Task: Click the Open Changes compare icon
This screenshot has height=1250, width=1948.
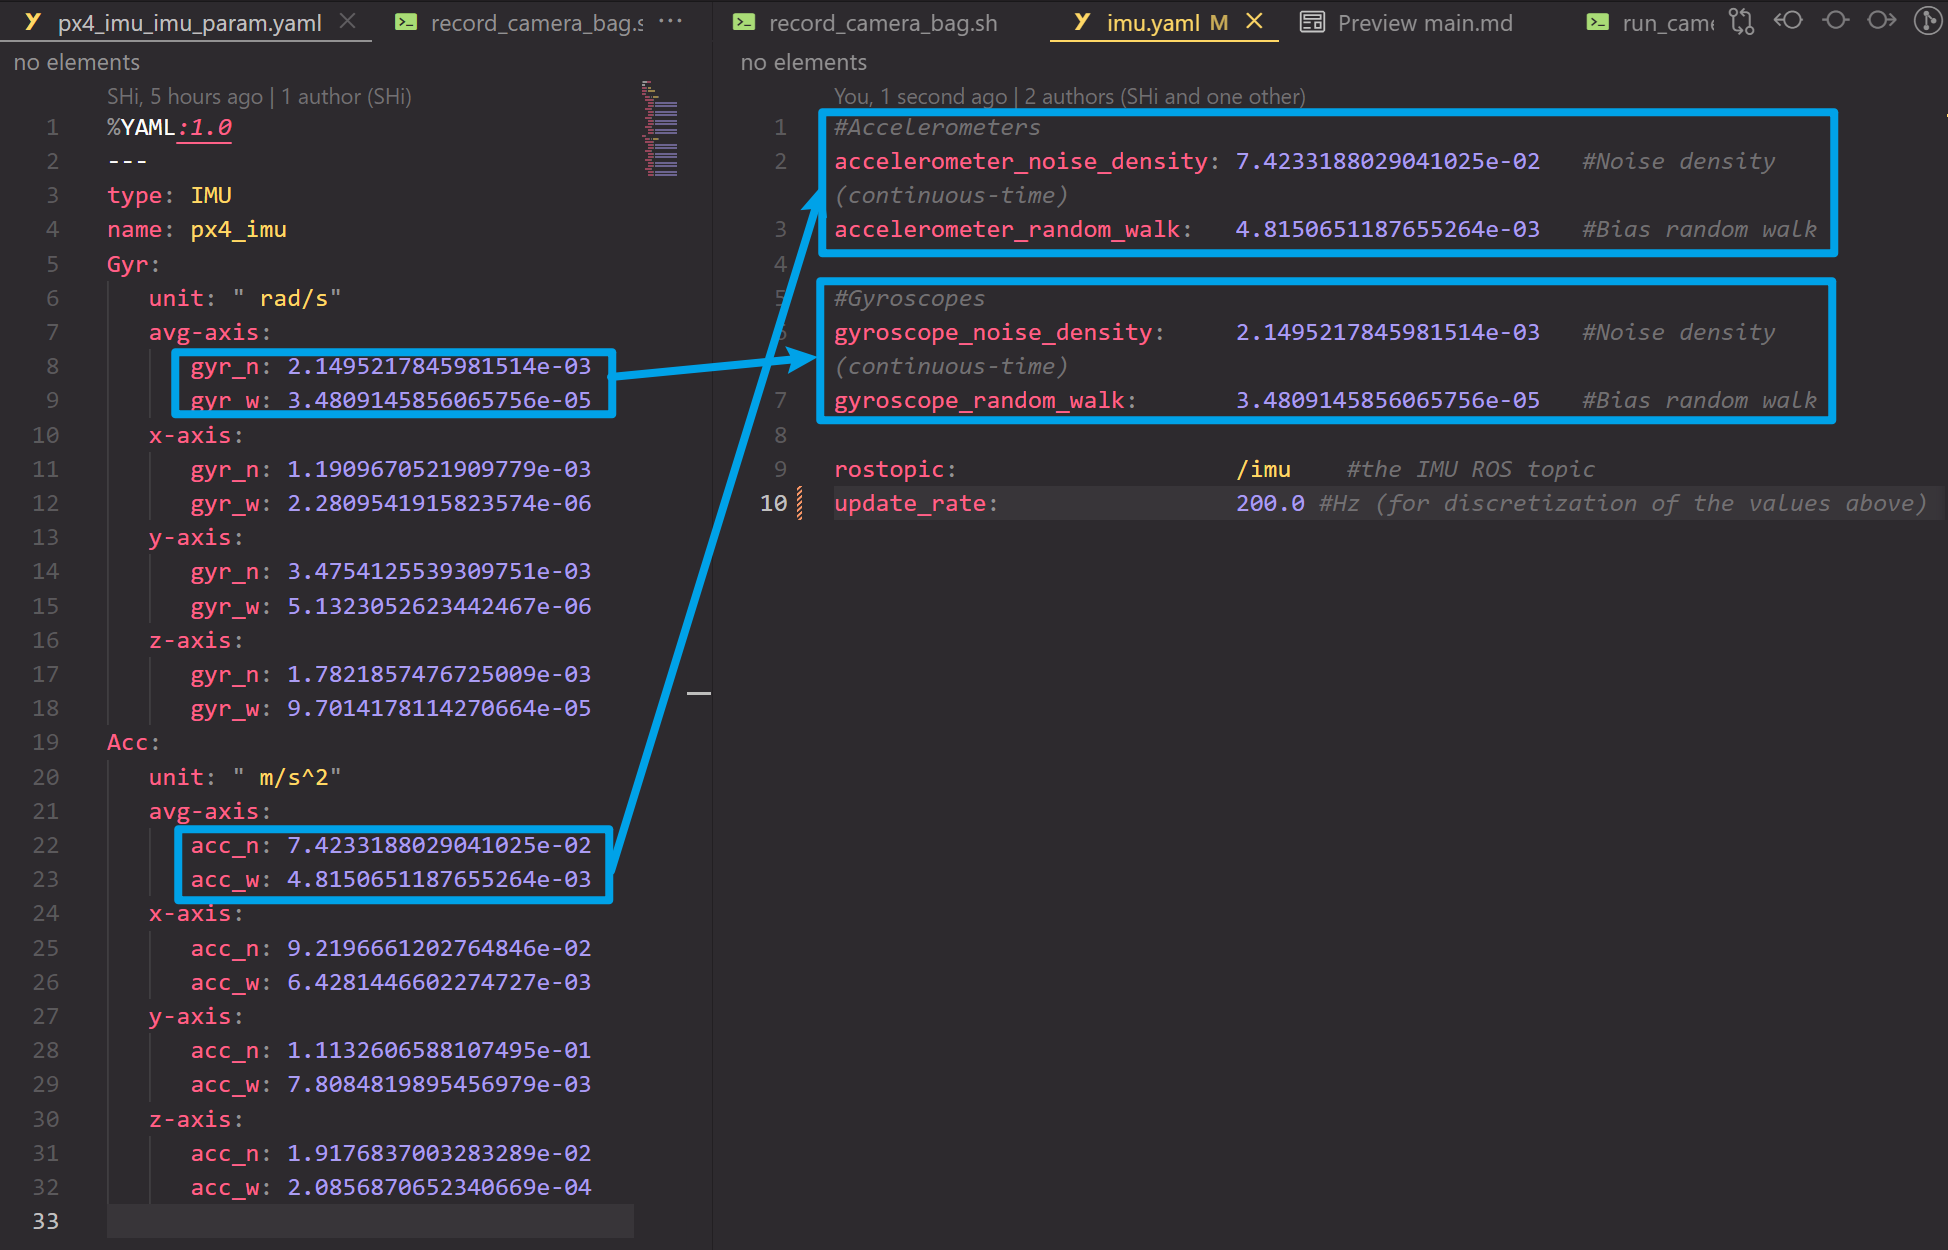Action: (x=1742, y=22)
